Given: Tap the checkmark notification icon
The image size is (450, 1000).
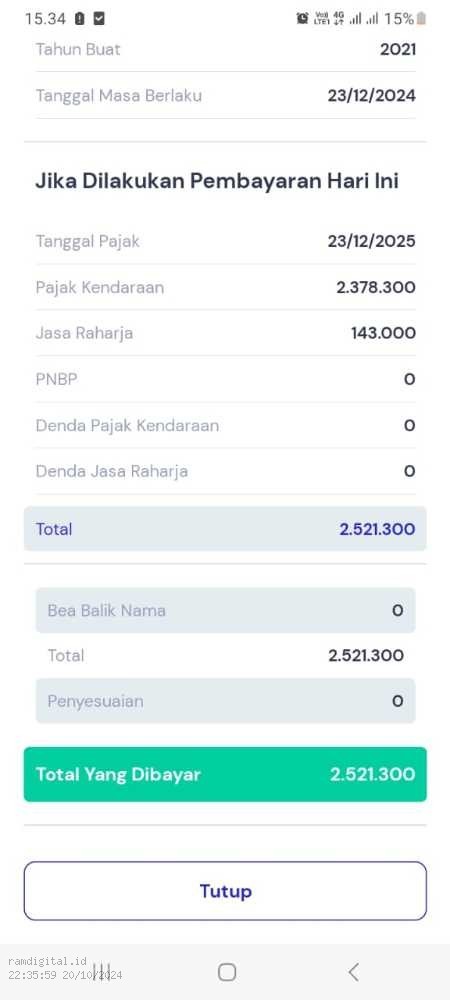Looking at the screenshot, I should (99, 18).
